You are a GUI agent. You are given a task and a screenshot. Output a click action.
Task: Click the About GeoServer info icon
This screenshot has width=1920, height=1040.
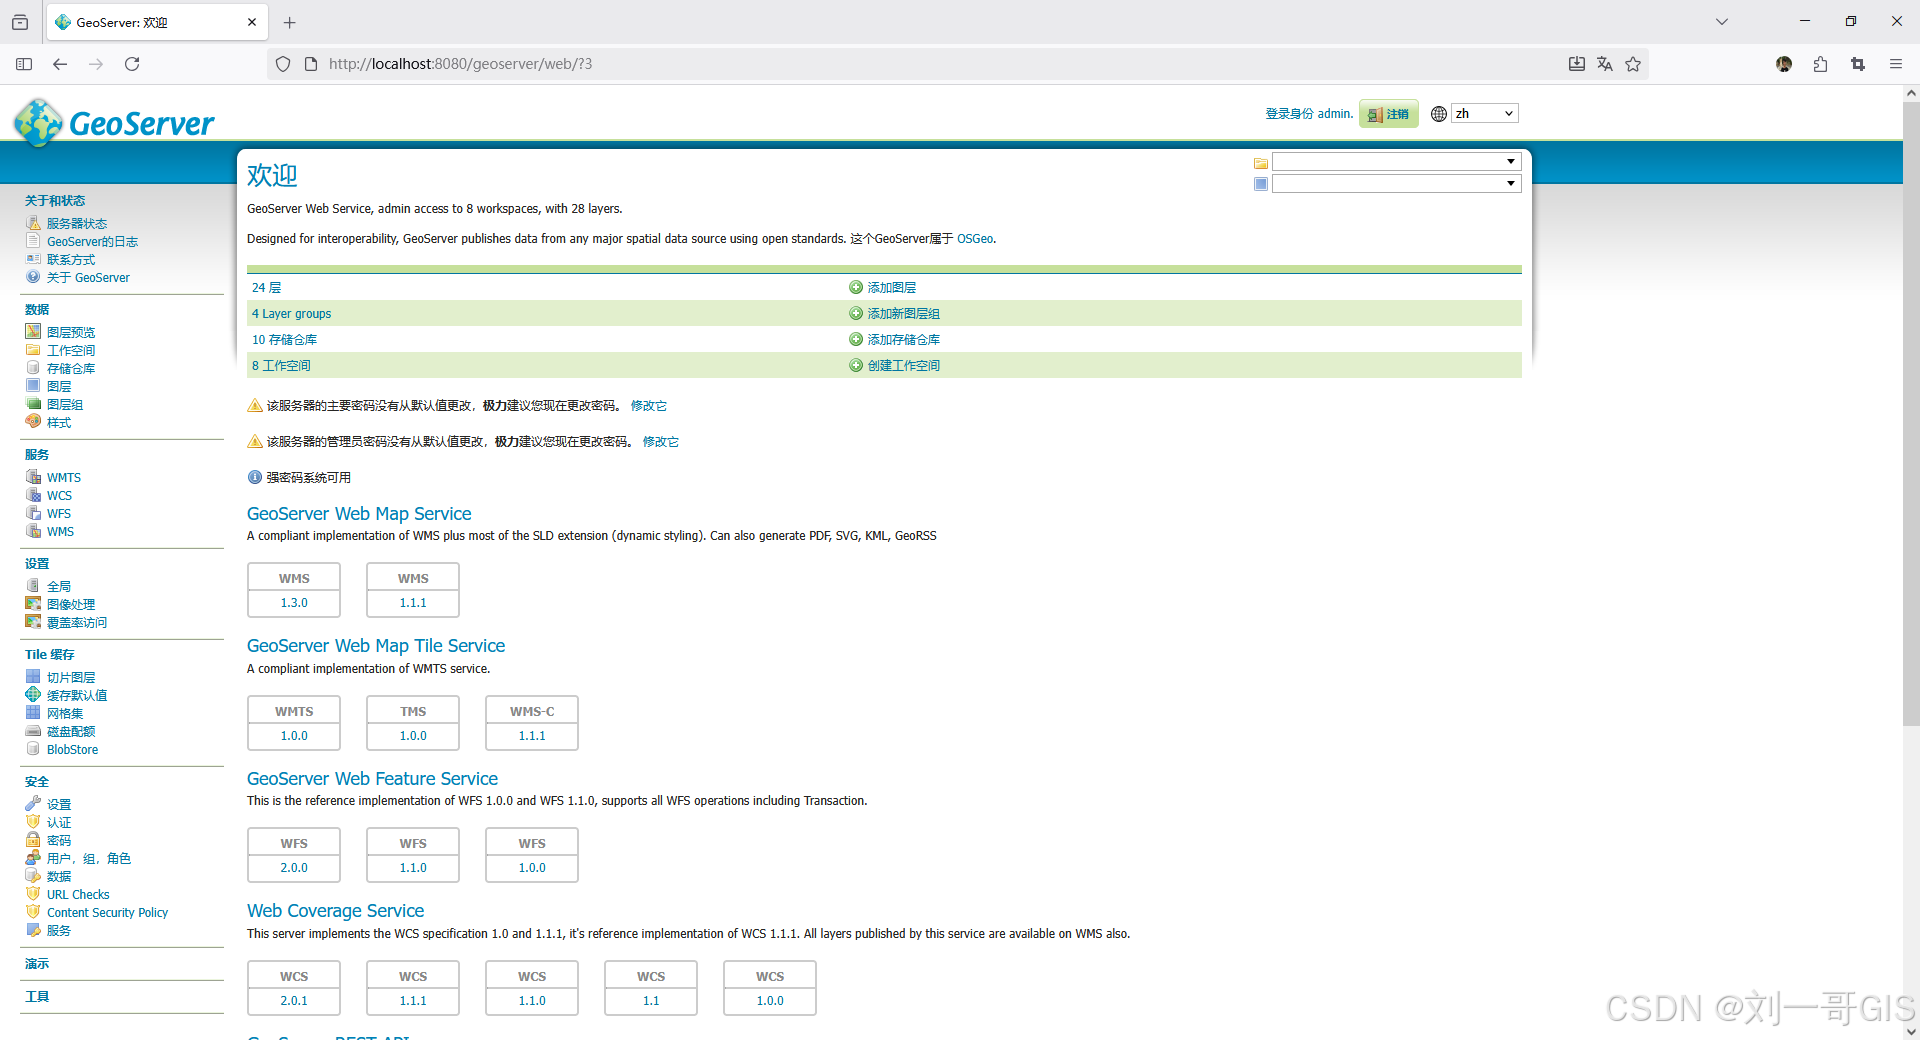33,277
